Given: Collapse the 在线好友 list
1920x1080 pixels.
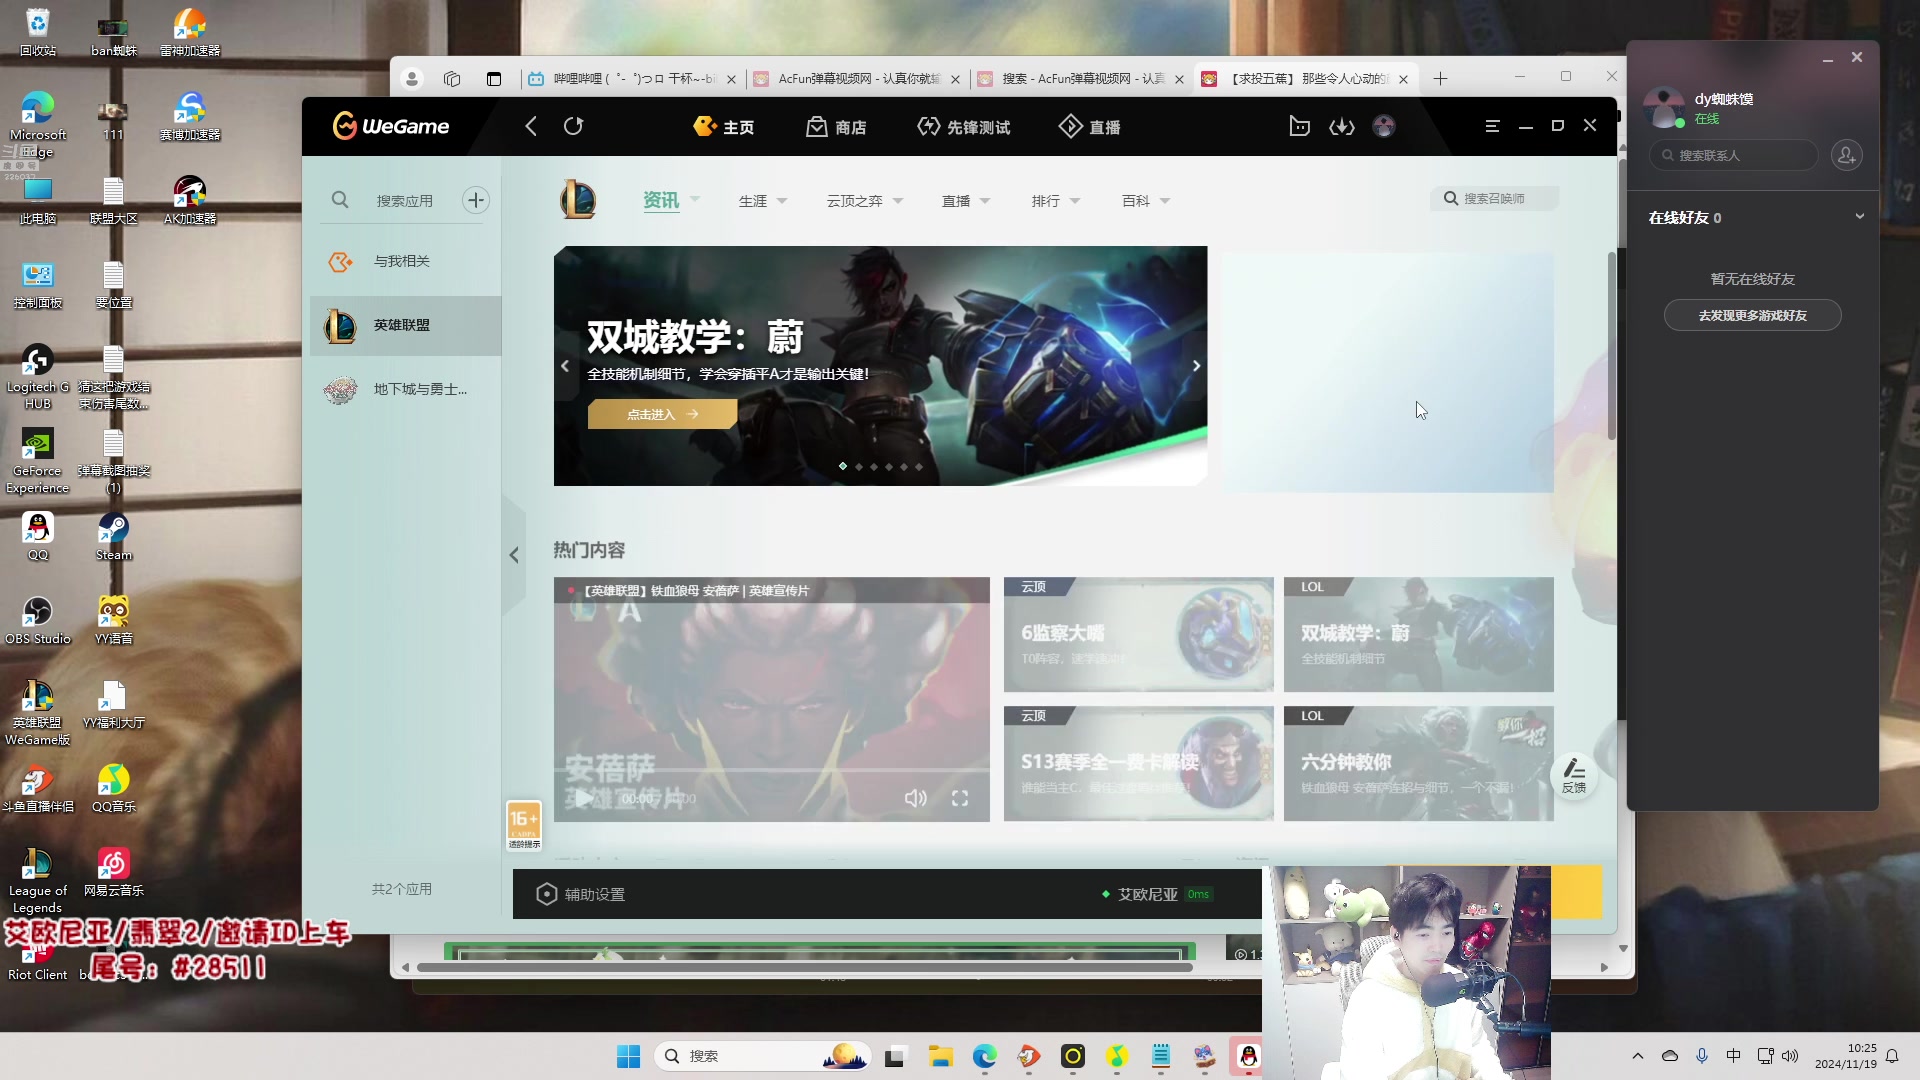Looking at the screenshot, I should [x=1859, y=216].
